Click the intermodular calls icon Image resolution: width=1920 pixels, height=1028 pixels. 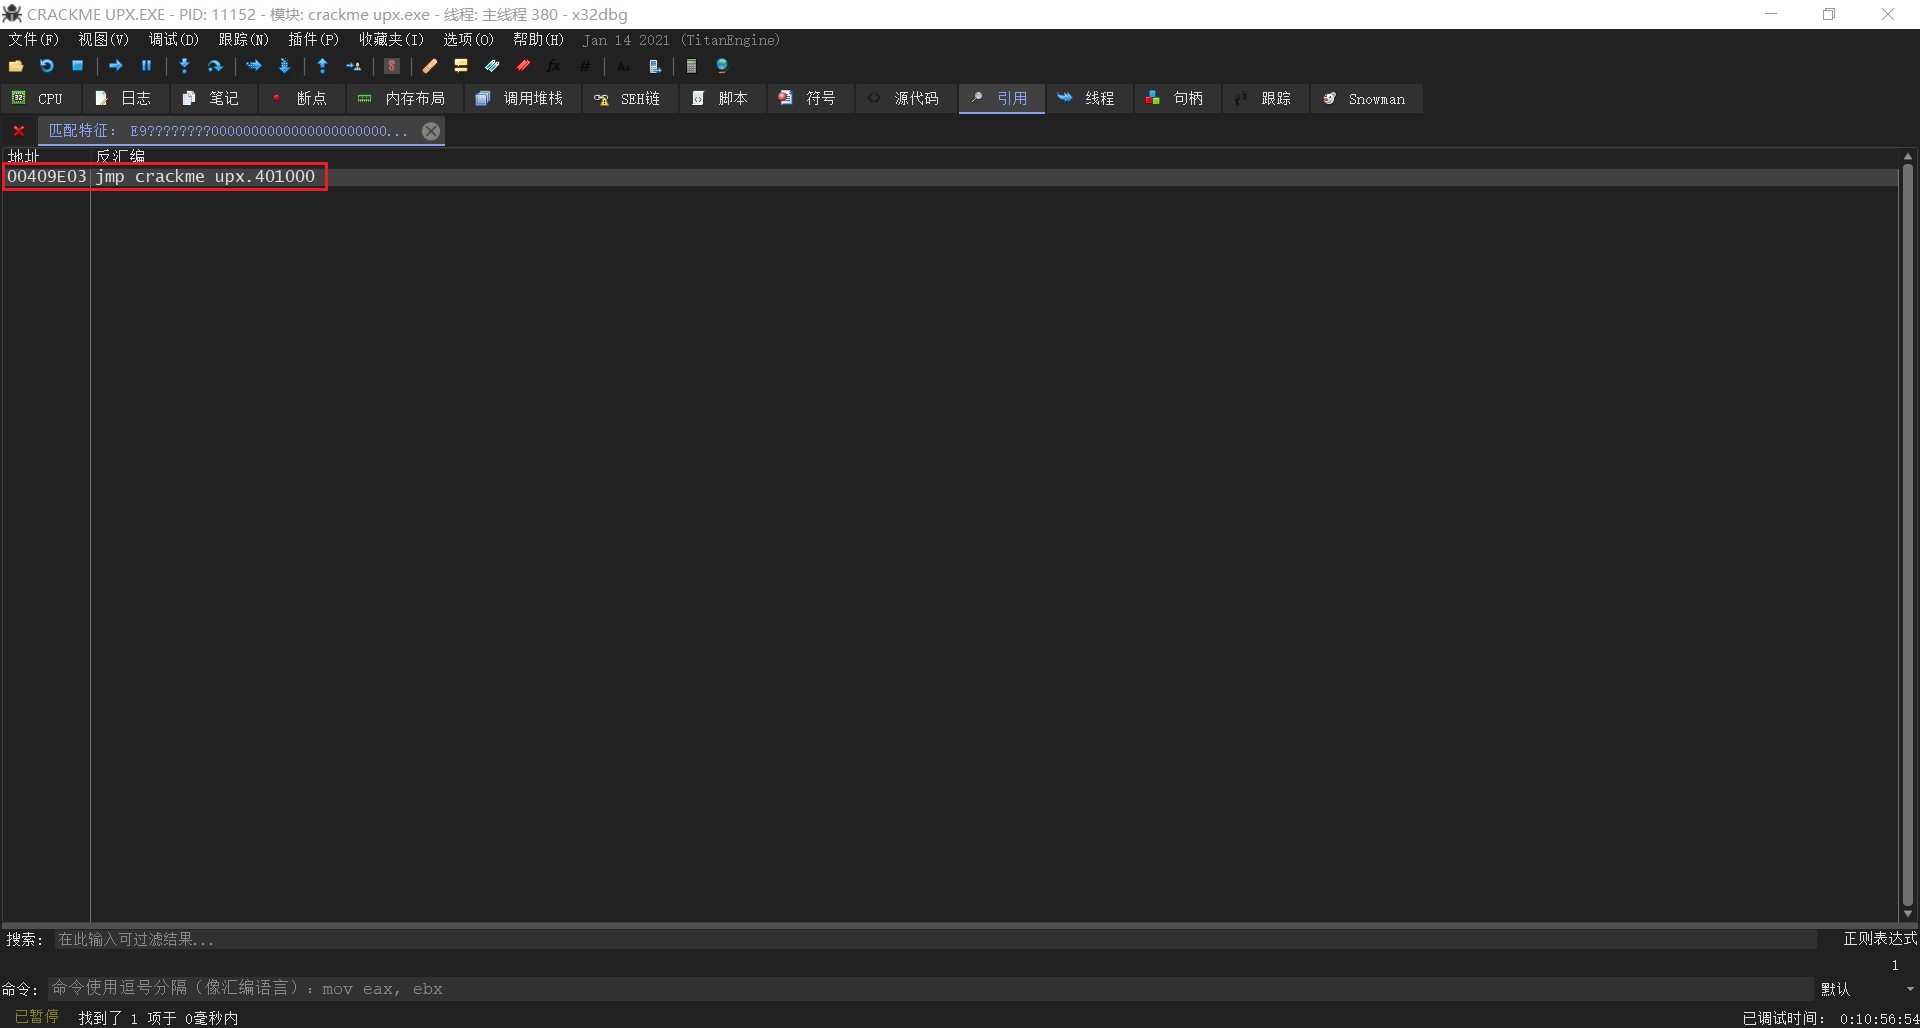[x=655, y=66]
